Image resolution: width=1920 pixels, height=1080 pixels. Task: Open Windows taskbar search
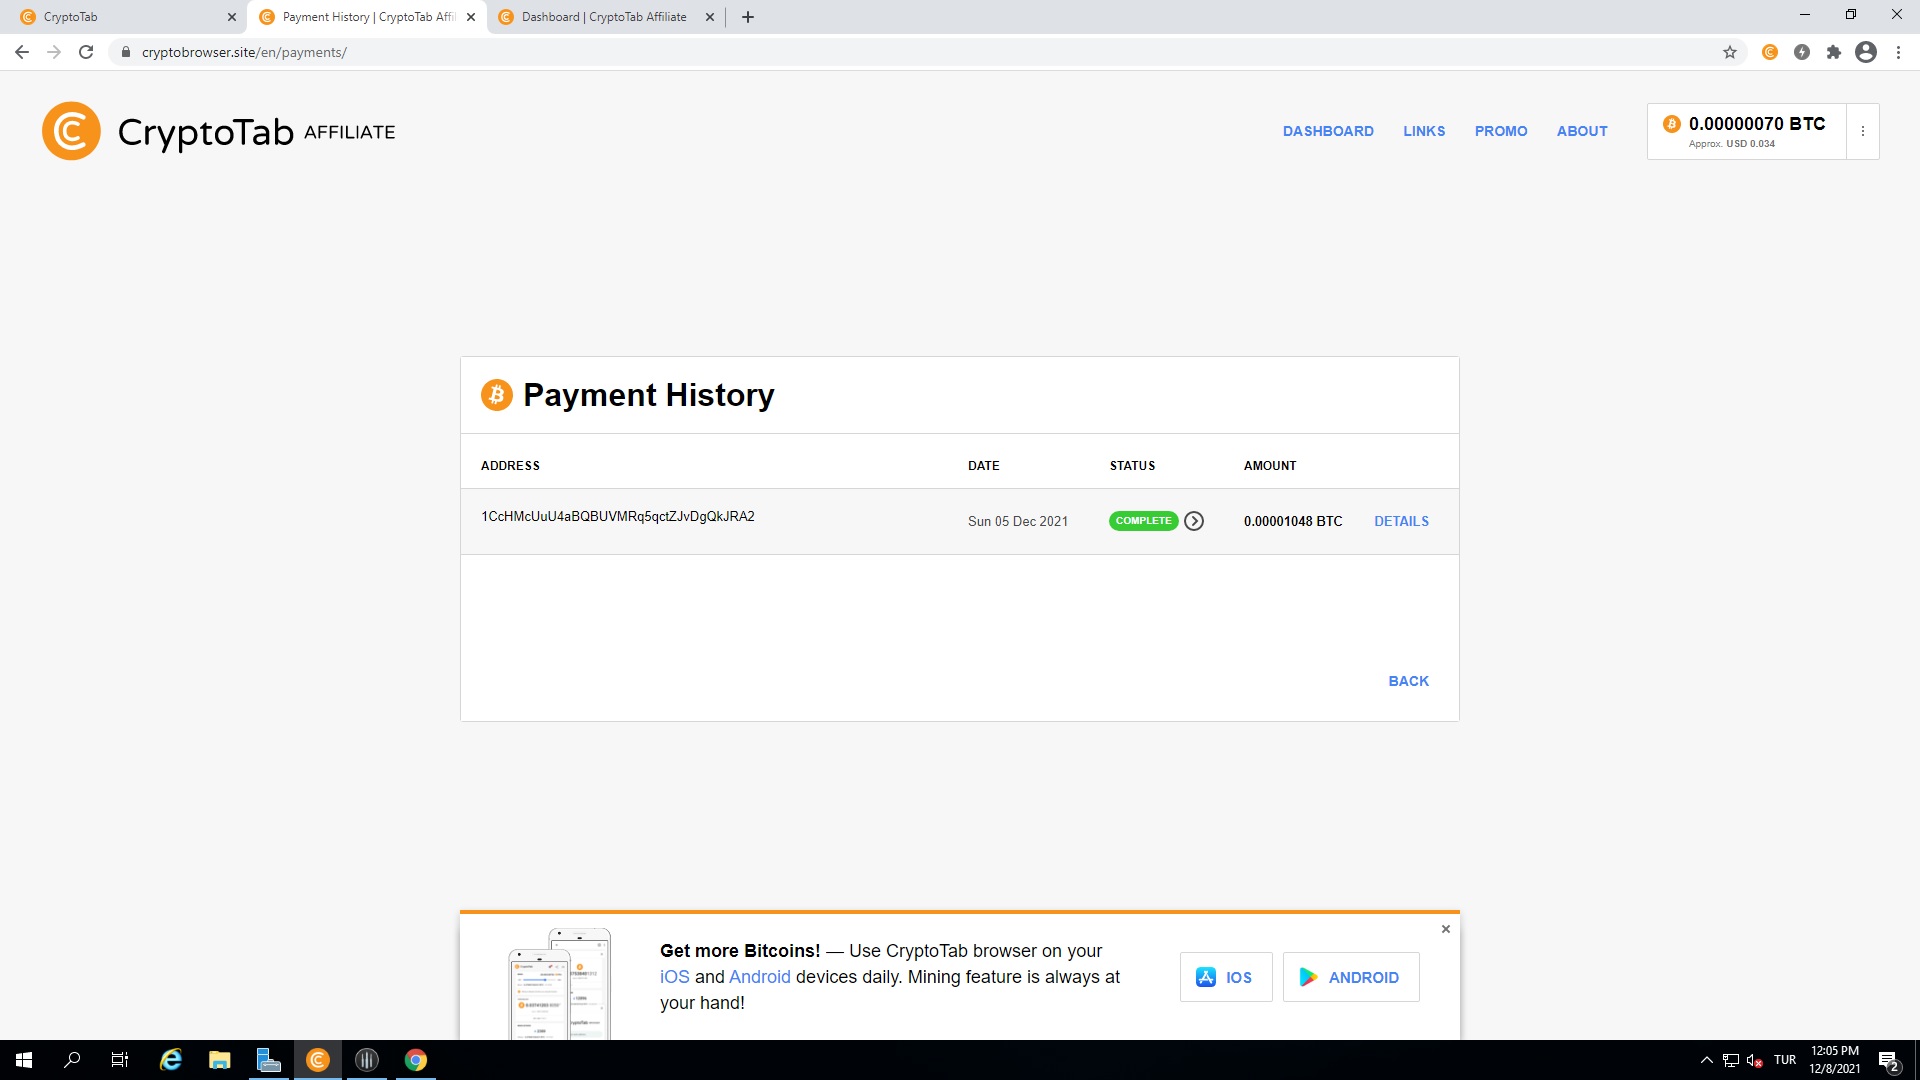72,1060
